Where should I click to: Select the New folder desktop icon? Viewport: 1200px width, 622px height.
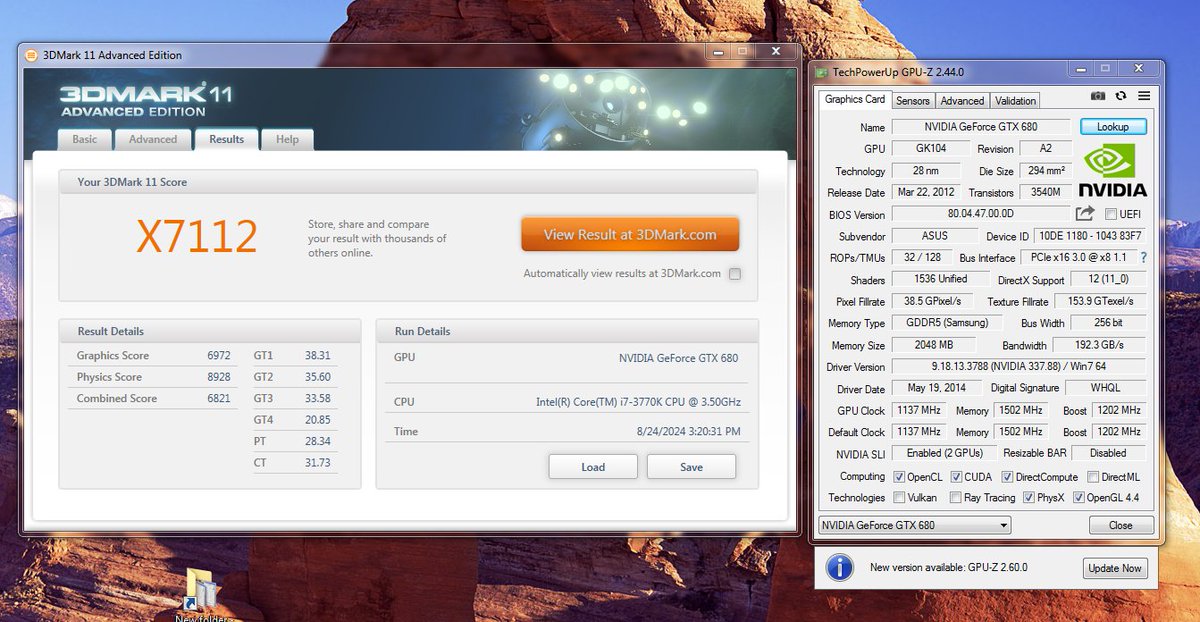point(202,595)
